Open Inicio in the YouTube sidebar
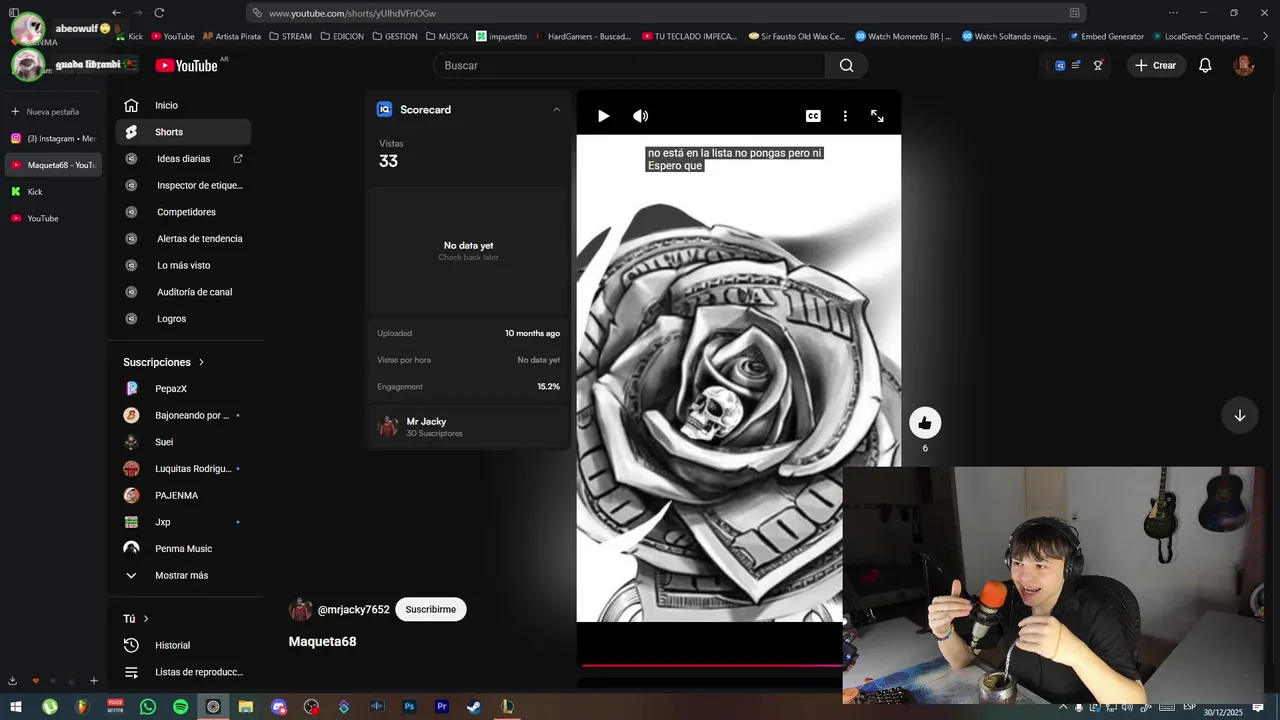This screenshot has height=720, width=1280. click(183, 105)
